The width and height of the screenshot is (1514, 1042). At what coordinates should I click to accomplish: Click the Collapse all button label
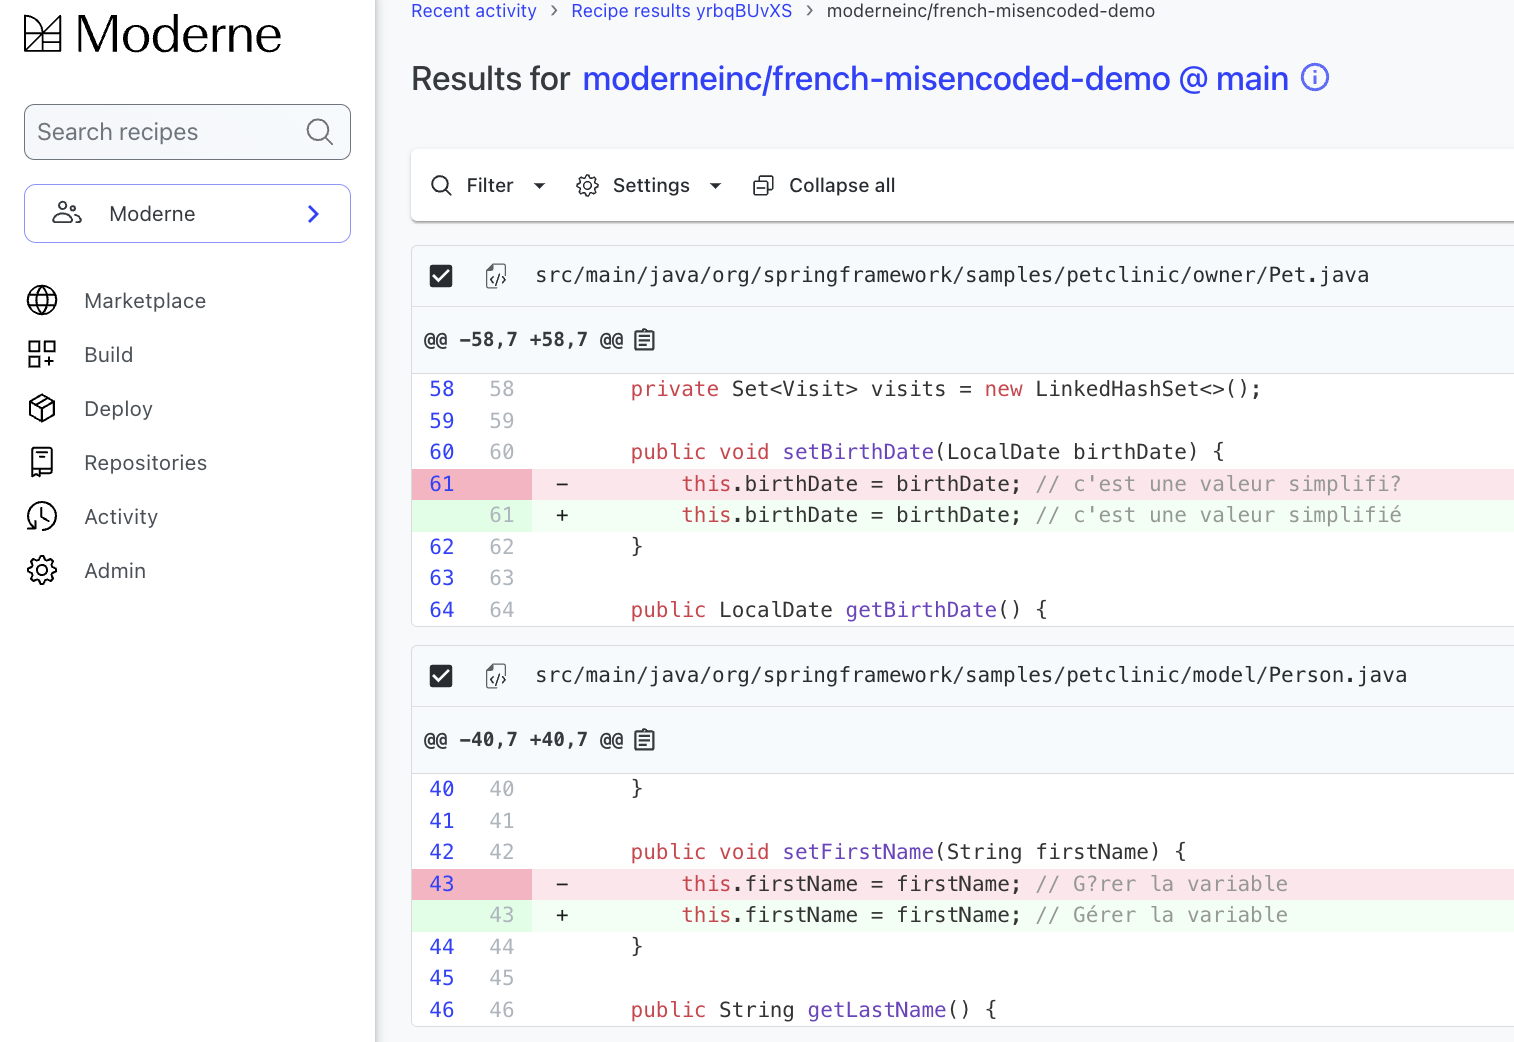click(x=842, y=185)
